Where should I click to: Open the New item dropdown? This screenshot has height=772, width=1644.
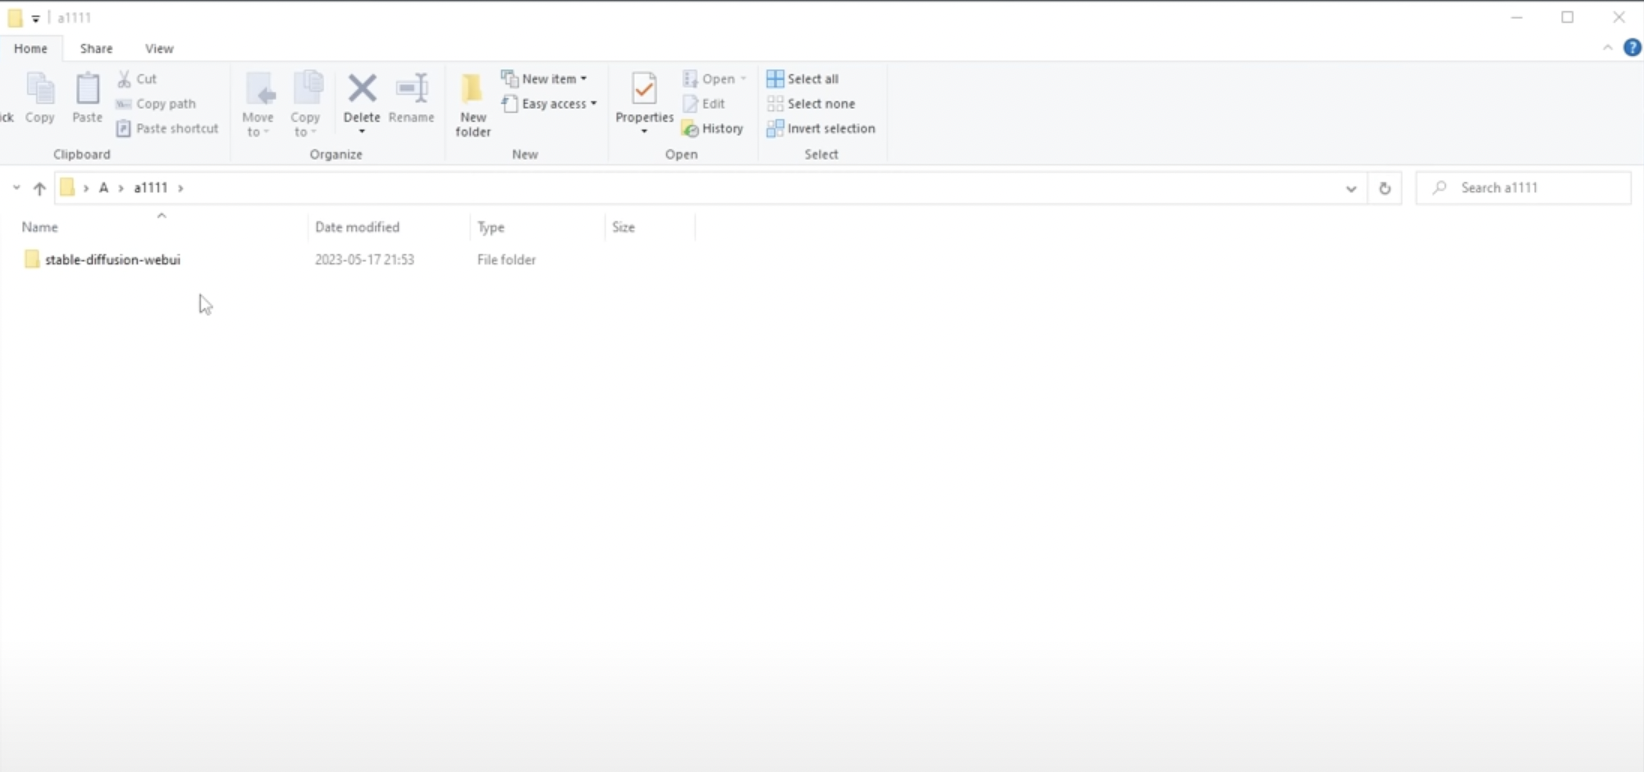tap(545, 79)
